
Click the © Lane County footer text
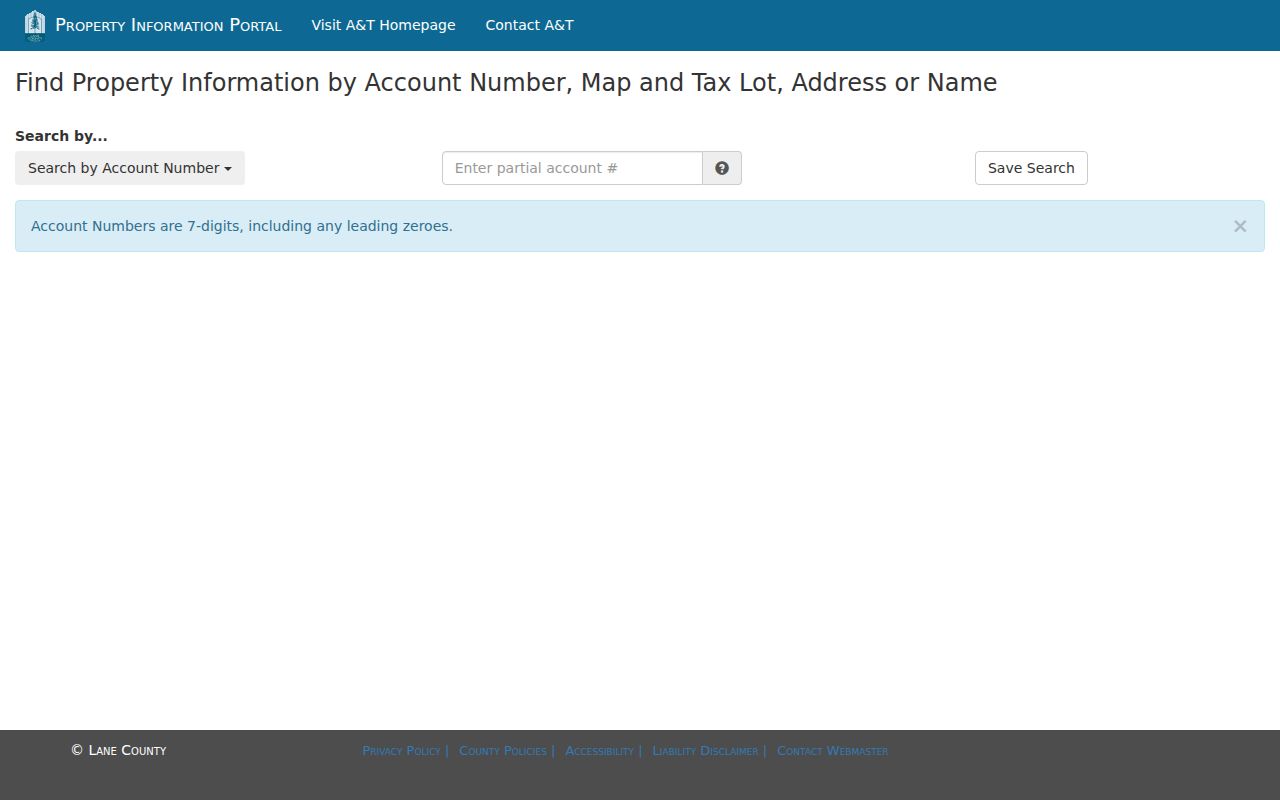tap(119, 750)
